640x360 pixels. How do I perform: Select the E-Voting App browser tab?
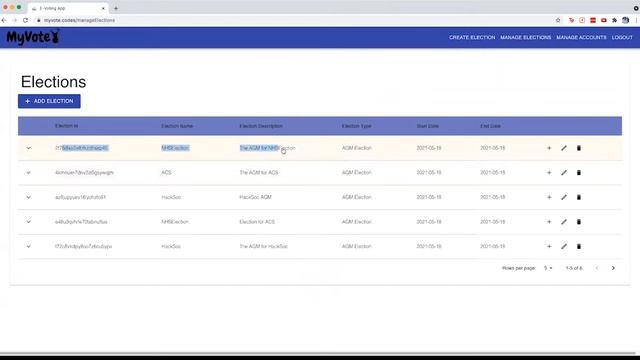point(68,8)
